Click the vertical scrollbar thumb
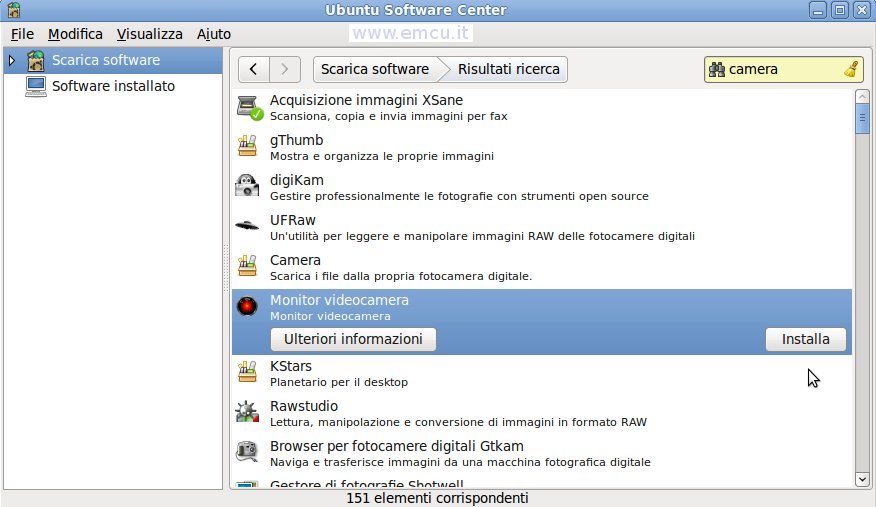 [862, 118]
